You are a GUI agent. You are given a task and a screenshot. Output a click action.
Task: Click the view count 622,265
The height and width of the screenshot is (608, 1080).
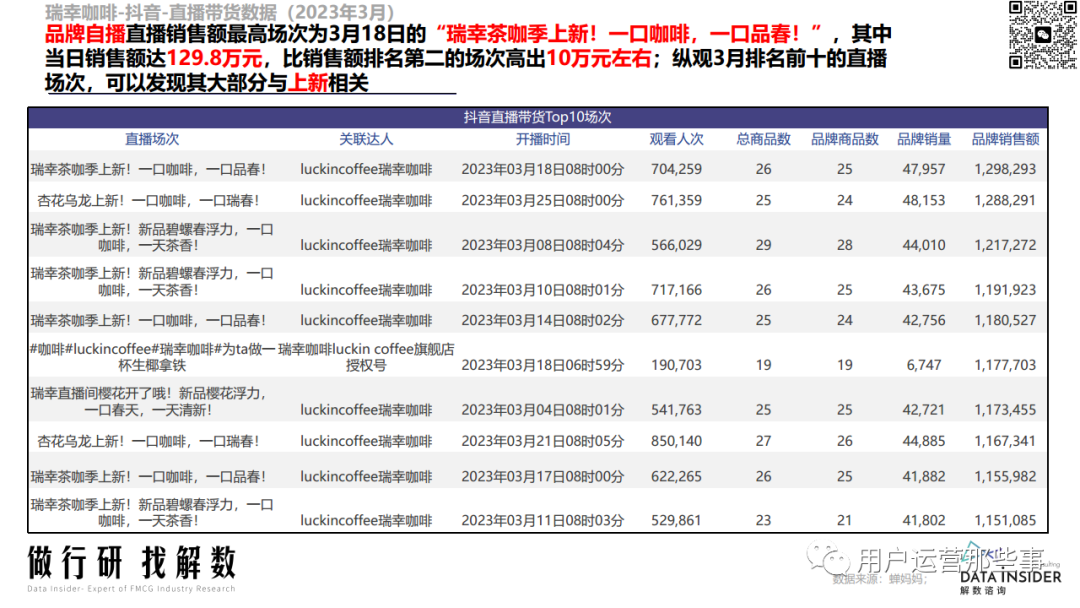[676, 476]
